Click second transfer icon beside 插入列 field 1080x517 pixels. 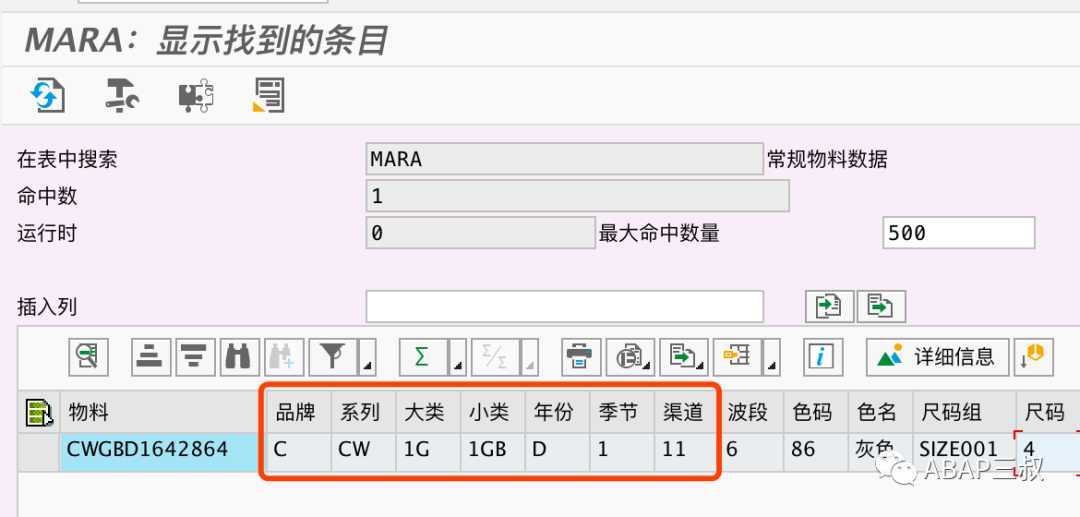(x=881, y=306)
